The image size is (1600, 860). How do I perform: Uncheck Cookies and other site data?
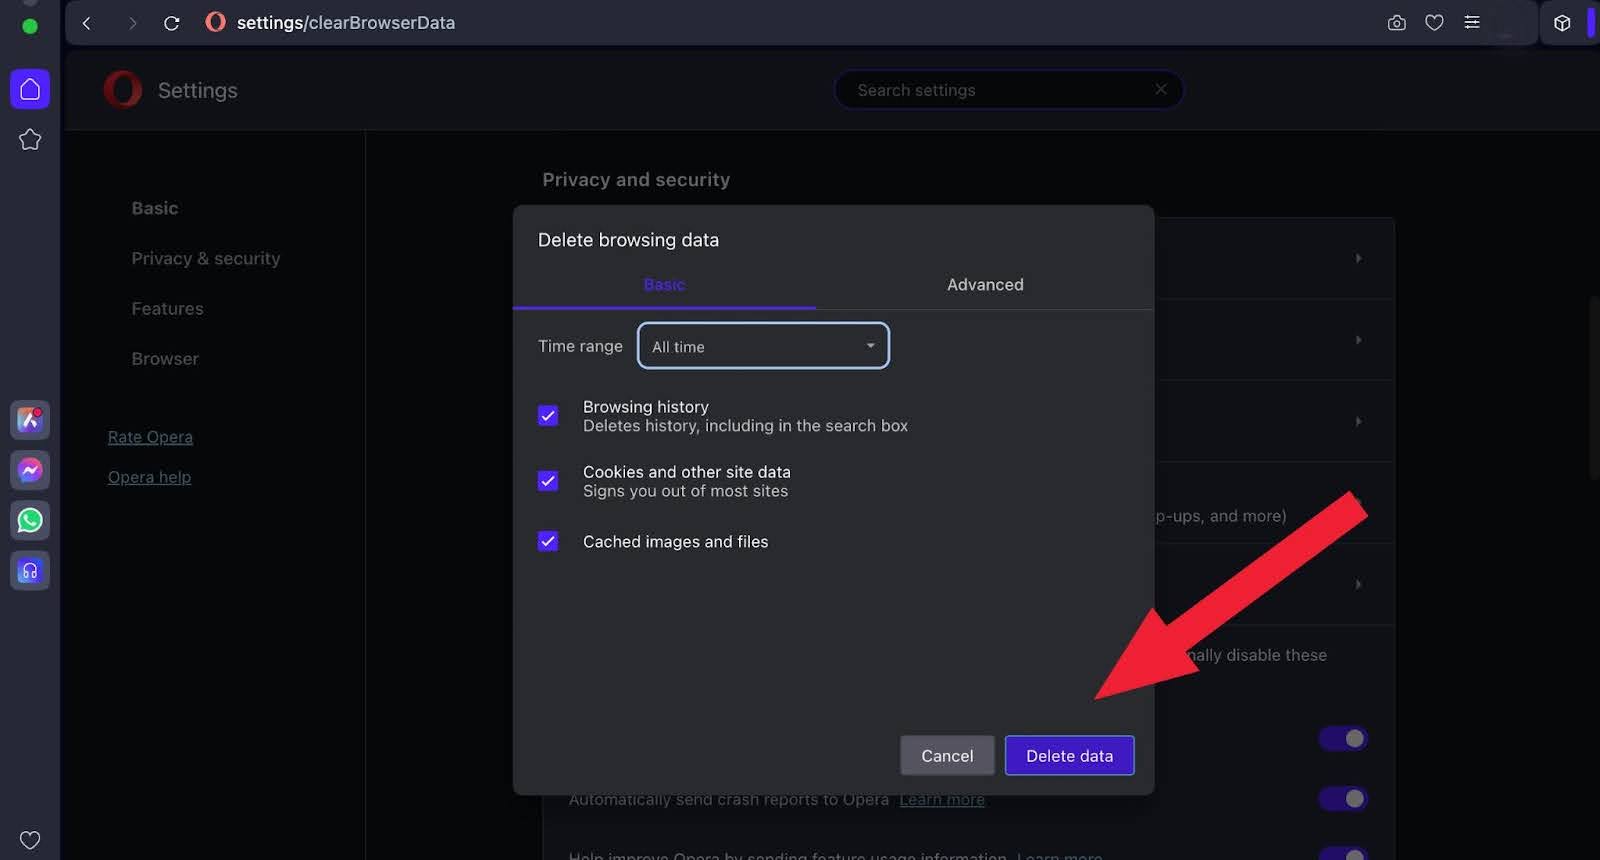tap(548, 481)
